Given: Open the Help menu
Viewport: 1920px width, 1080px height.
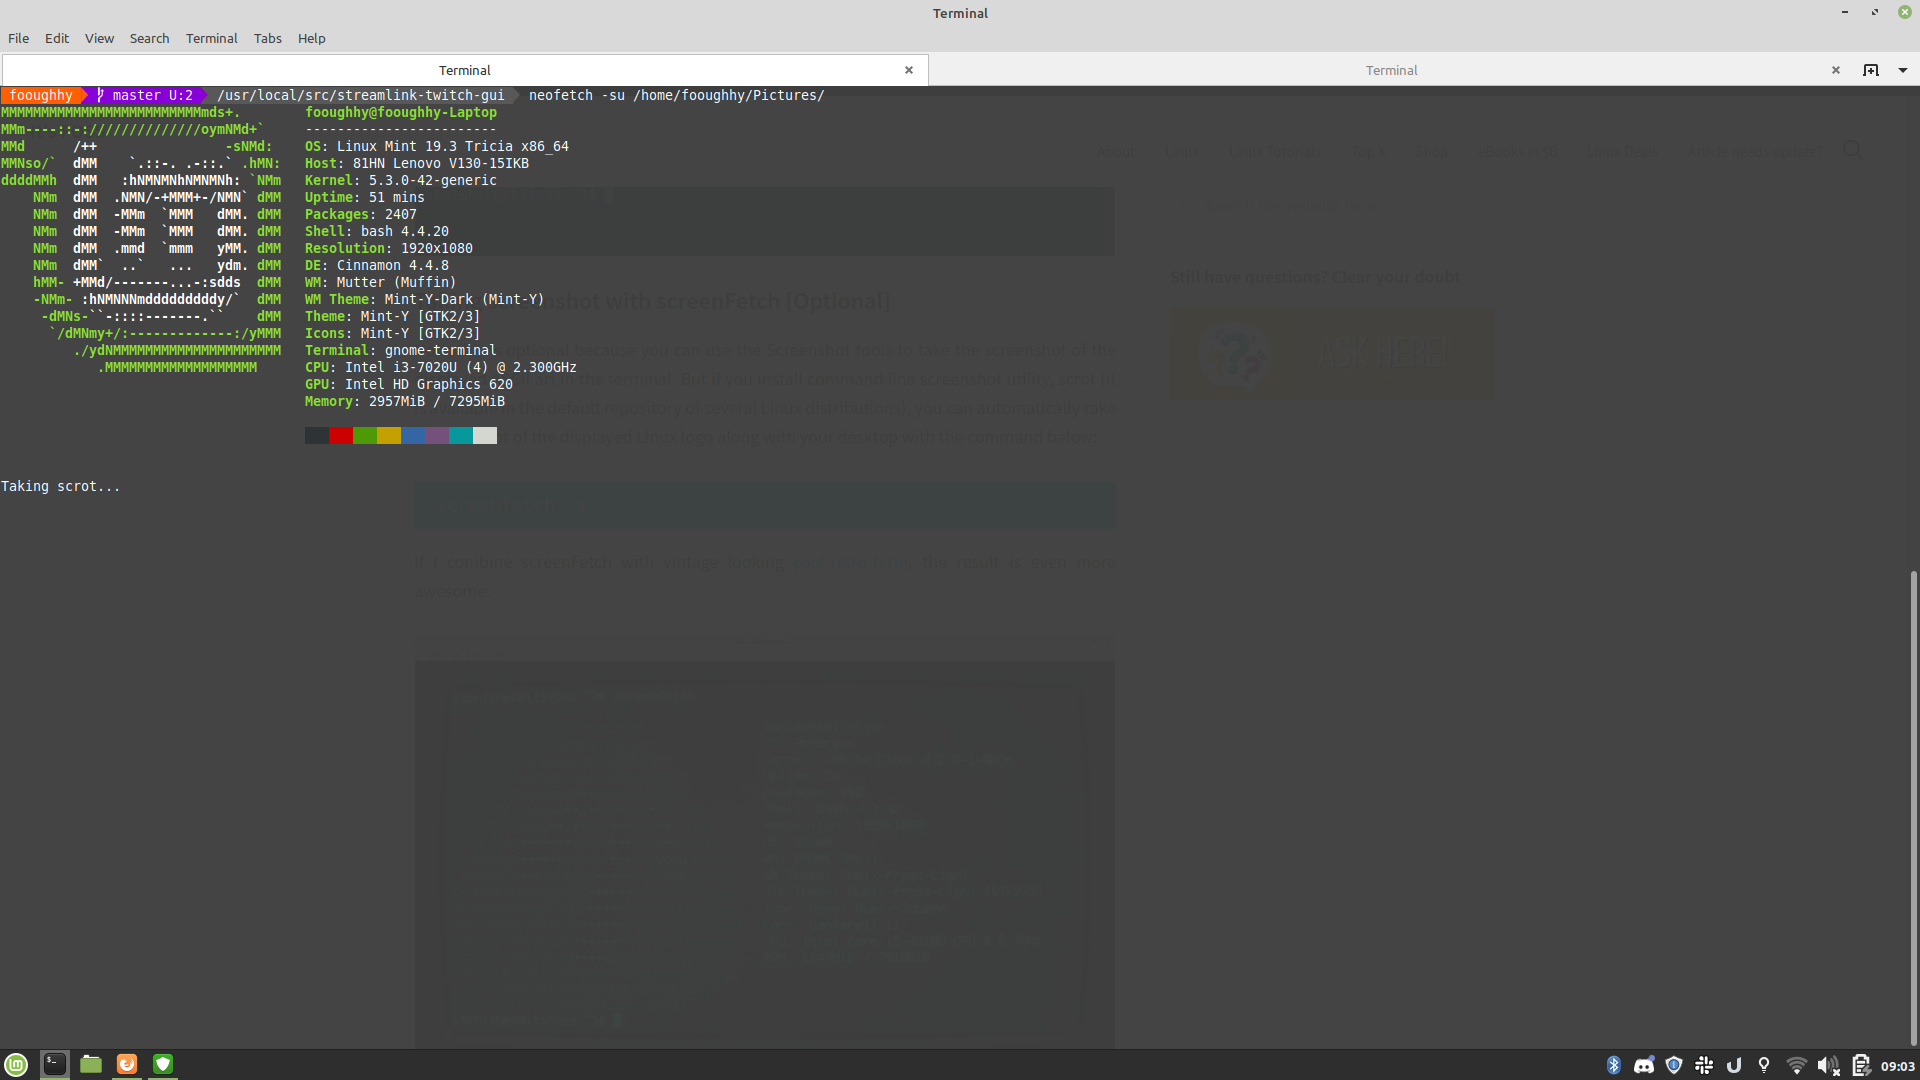Looking at the screenshot, I should tap(312, 38).
